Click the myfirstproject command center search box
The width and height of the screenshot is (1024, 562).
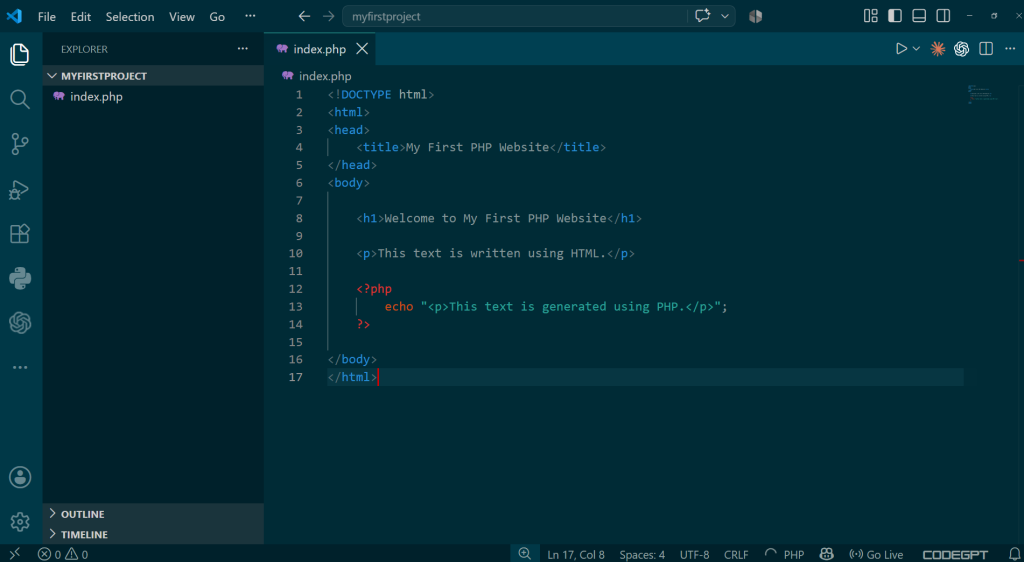tap(515, 16)
